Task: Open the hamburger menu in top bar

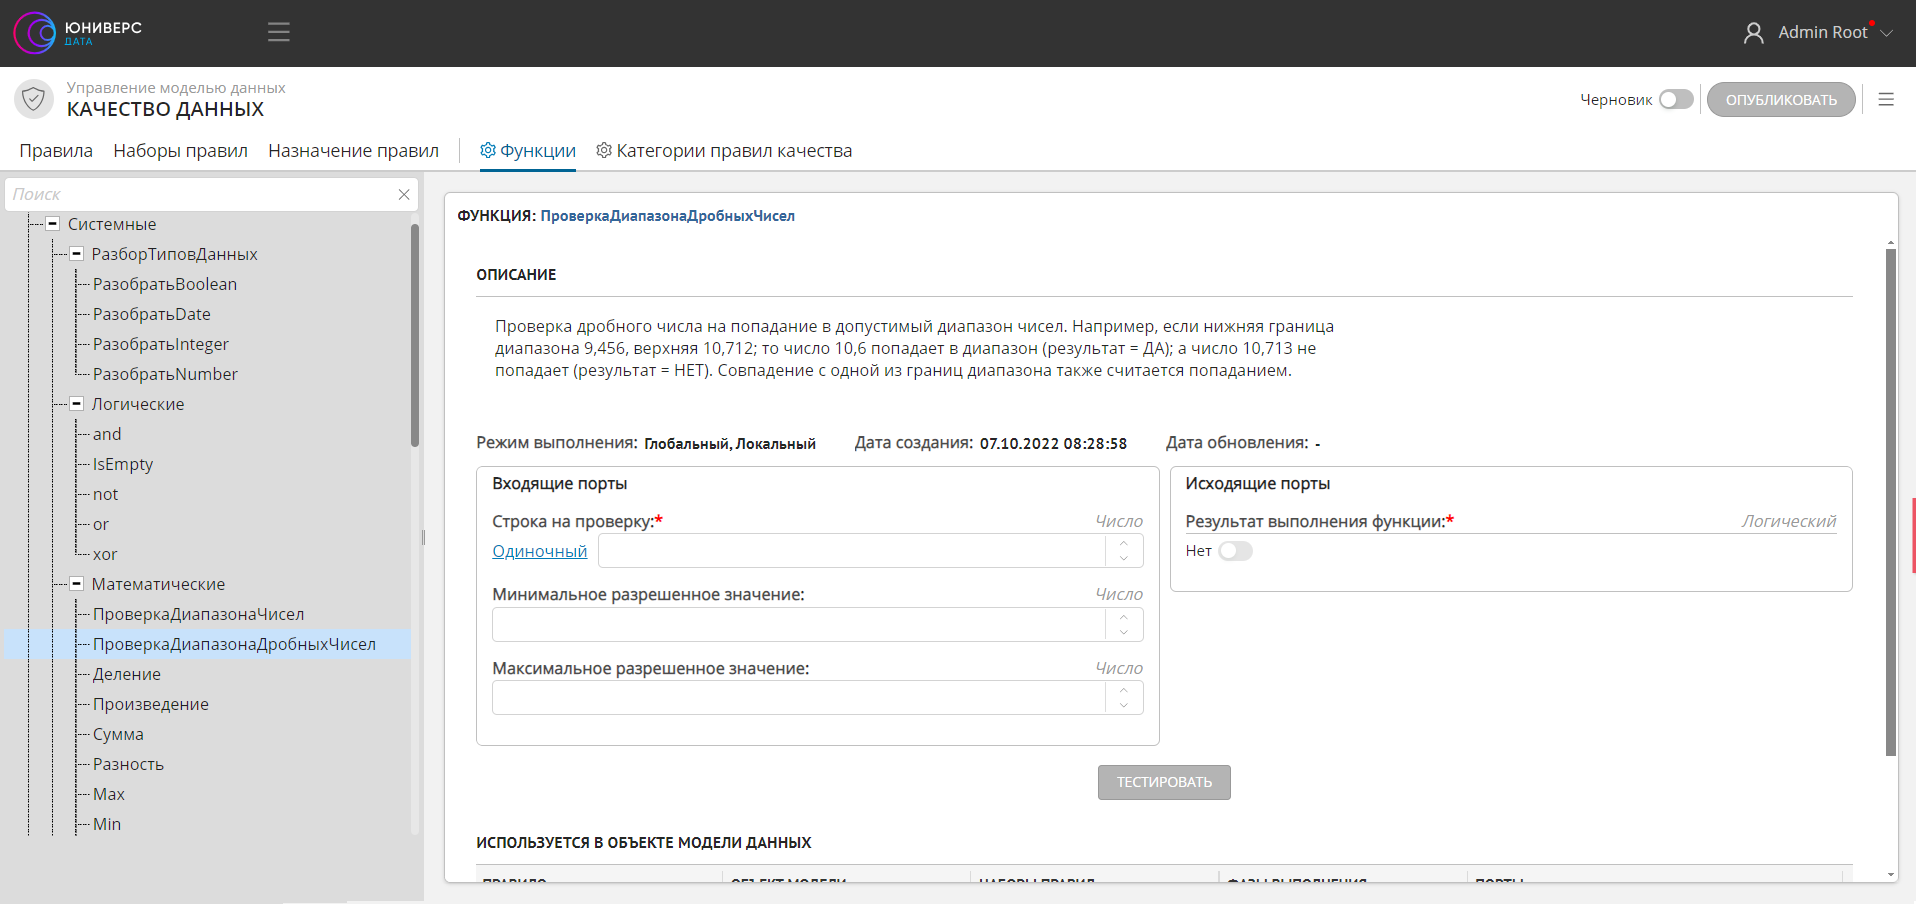Action: (x=279, y=32)
